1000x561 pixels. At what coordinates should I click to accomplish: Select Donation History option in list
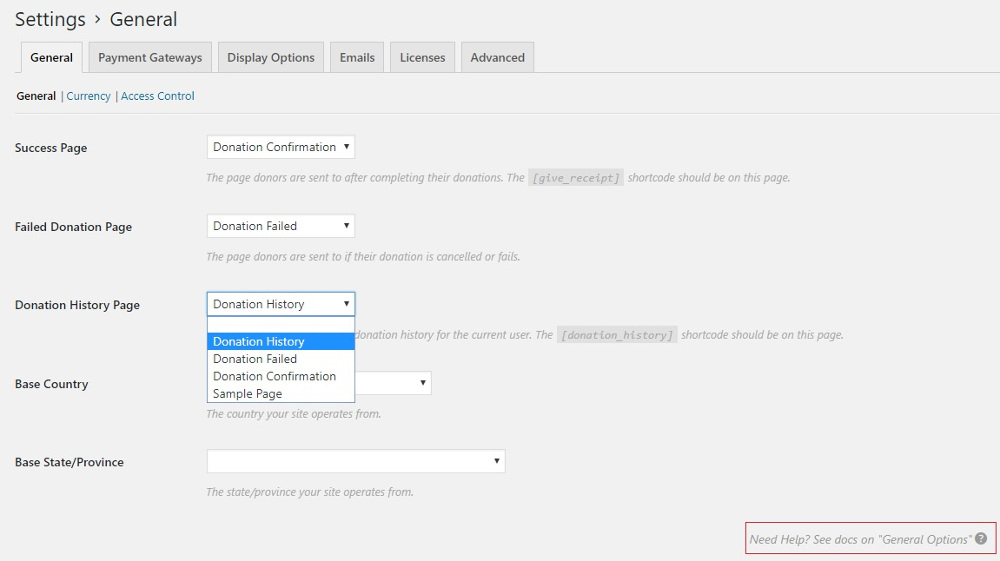pyautogui.click(x=280, y=342)
